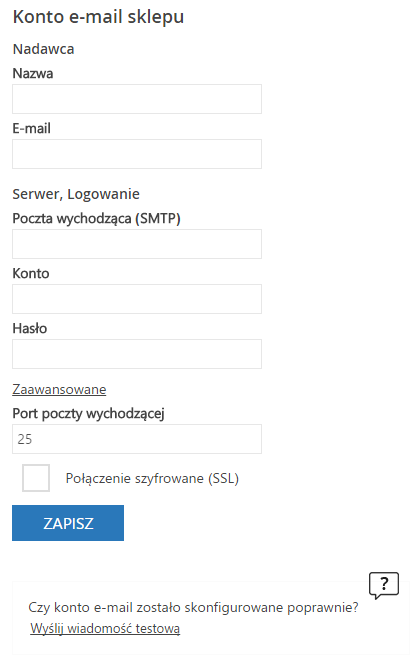Select the Poczta wychodząca (SMTP) server field
Image resolution: width=414 pixels, height=663 pixels.
137,244
